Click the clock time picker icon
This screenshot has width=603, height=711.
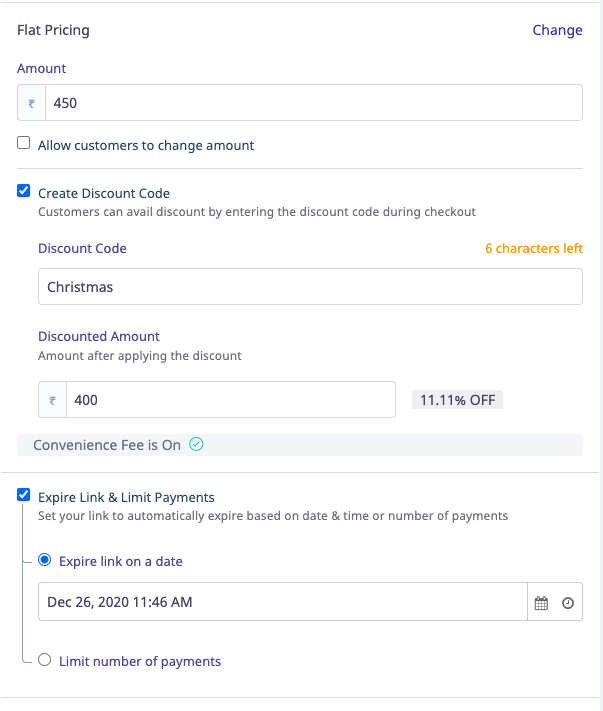tap(568, 603)
